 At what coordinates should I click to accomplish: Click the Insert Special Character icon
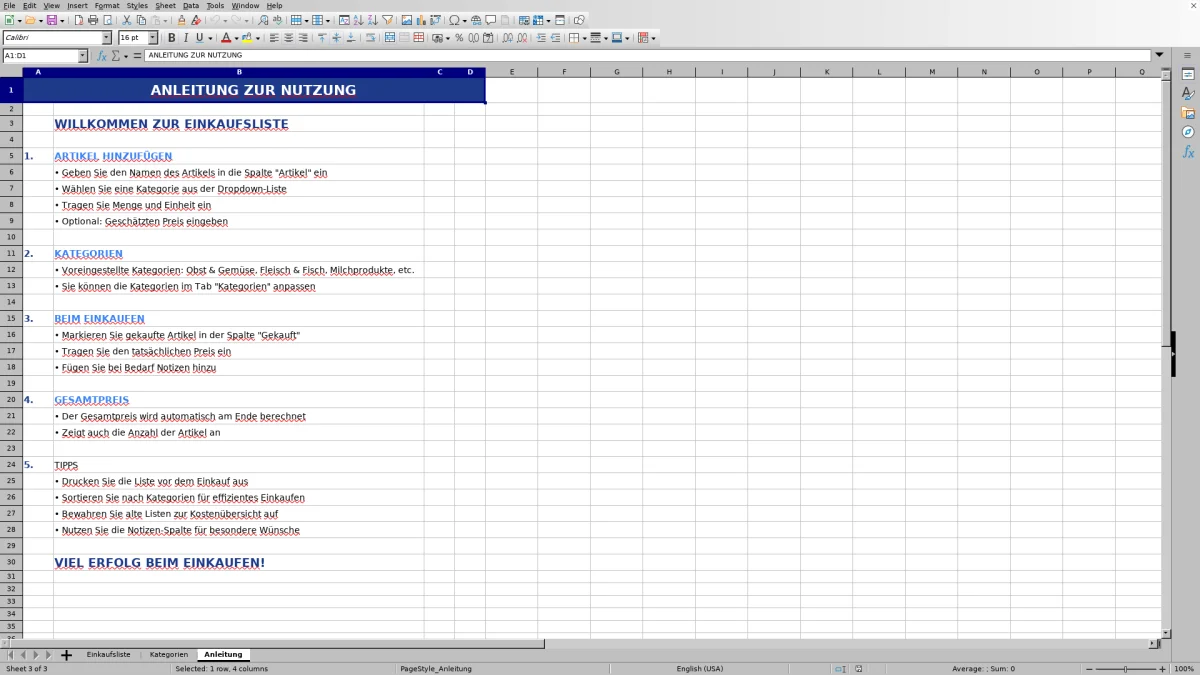(453, 18)
